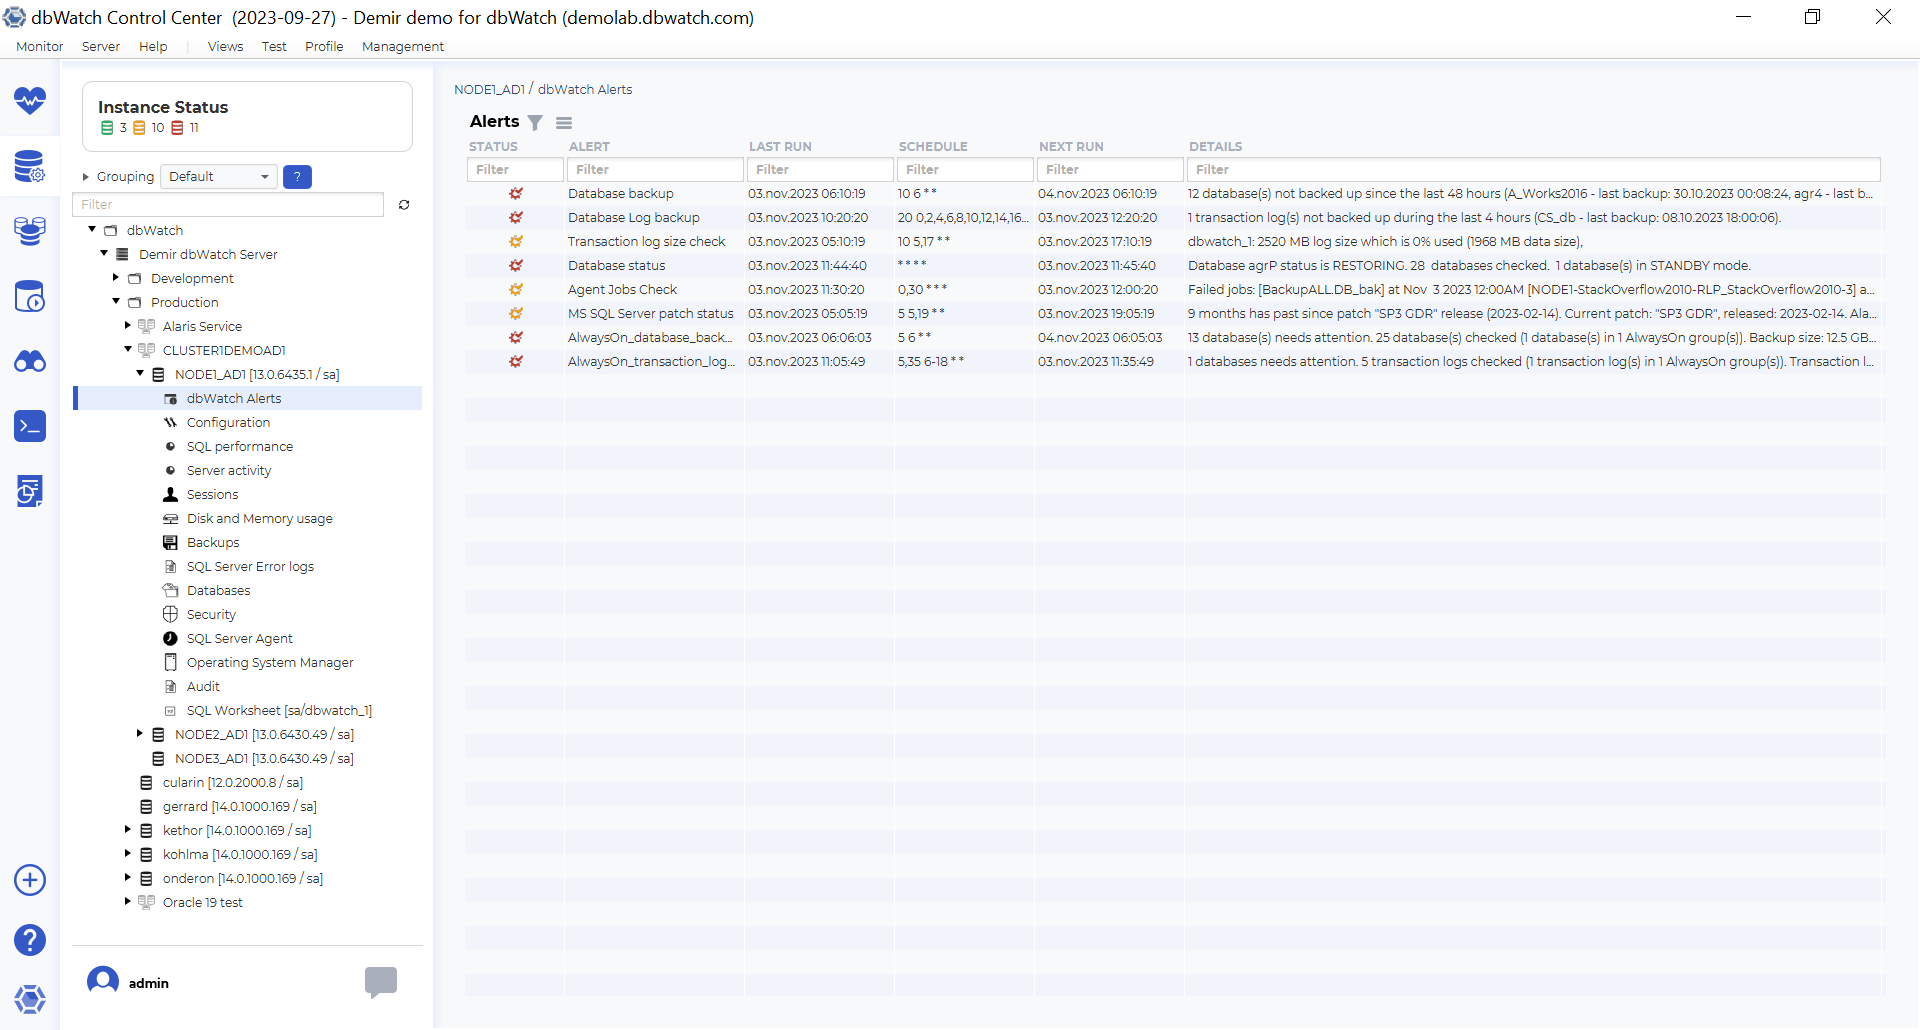Image resolution: width=1920 pixels, height=1030 pixels.
Task: Click the Agent Jobs Check status icon
Action: tap(516, 289)
